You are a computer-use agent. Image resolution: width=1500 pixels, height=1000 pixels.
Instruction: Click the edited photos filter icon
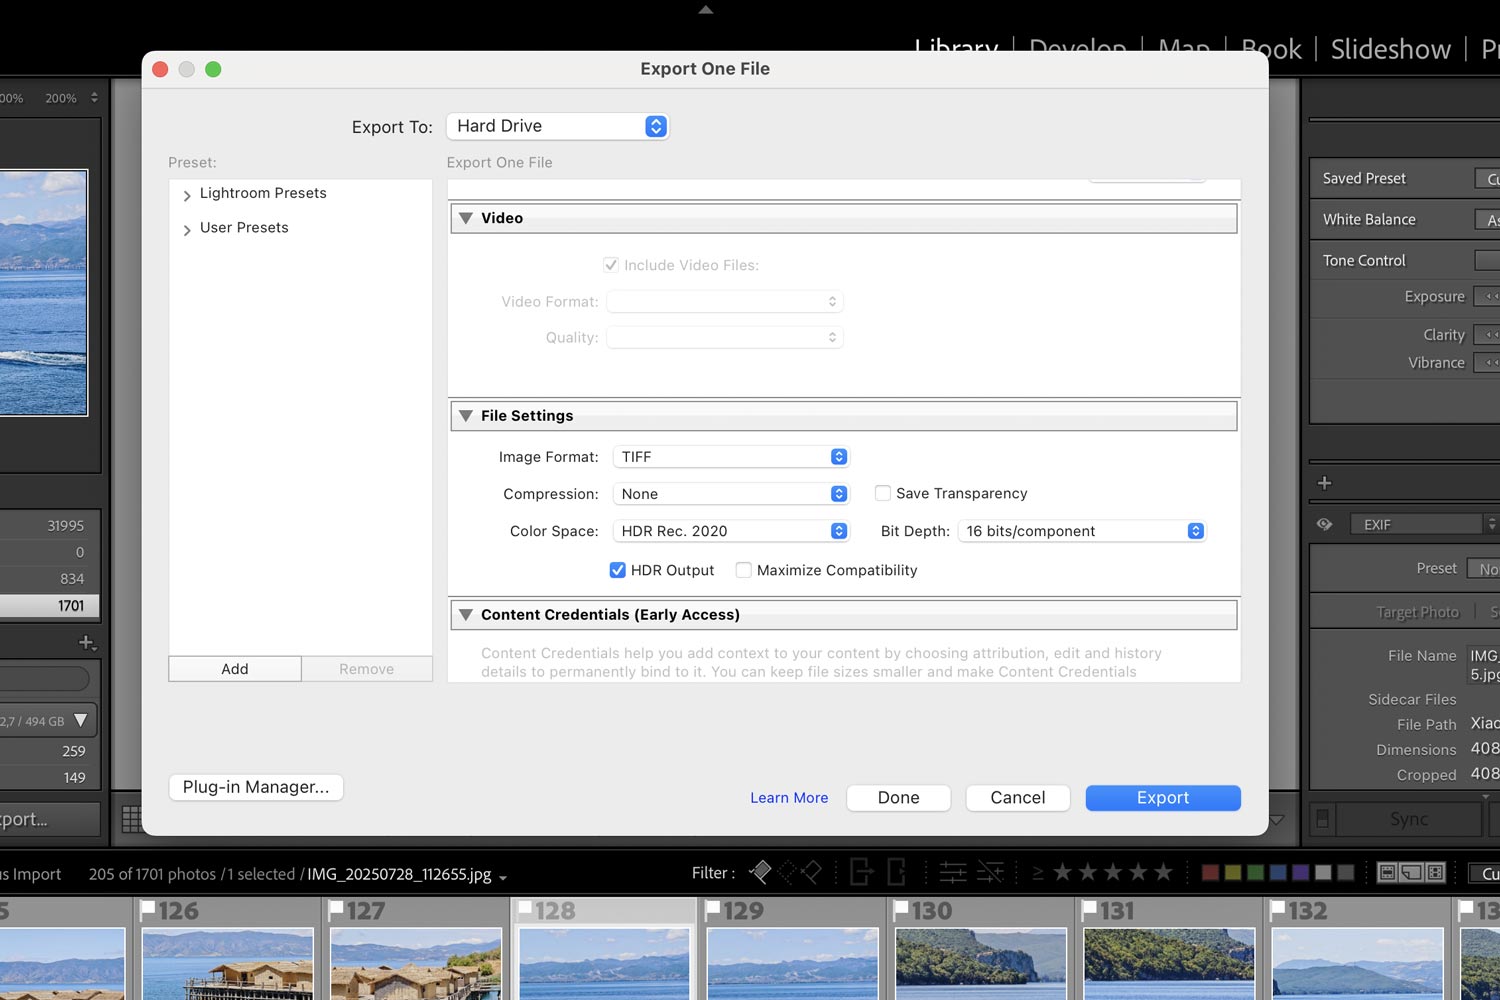click(952, 873)
